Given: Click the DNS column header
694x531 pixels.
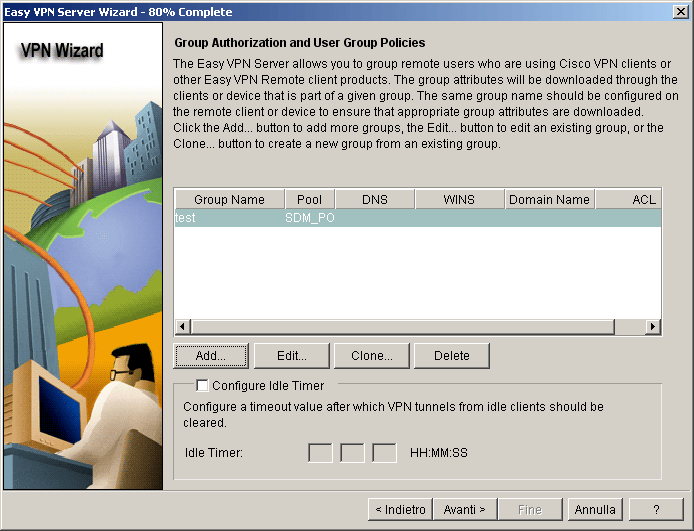Looking at the screenshot, I should [375, 200].
